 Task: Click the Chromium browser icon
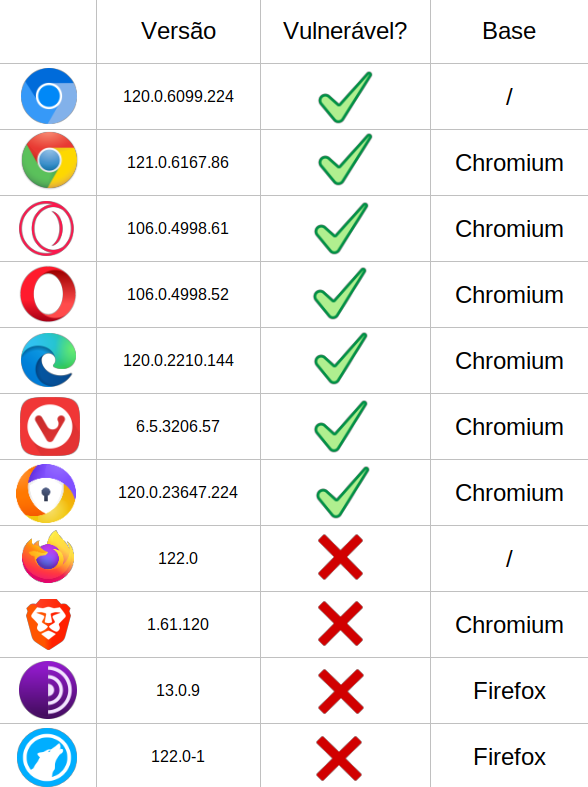[x=49, y=96]
